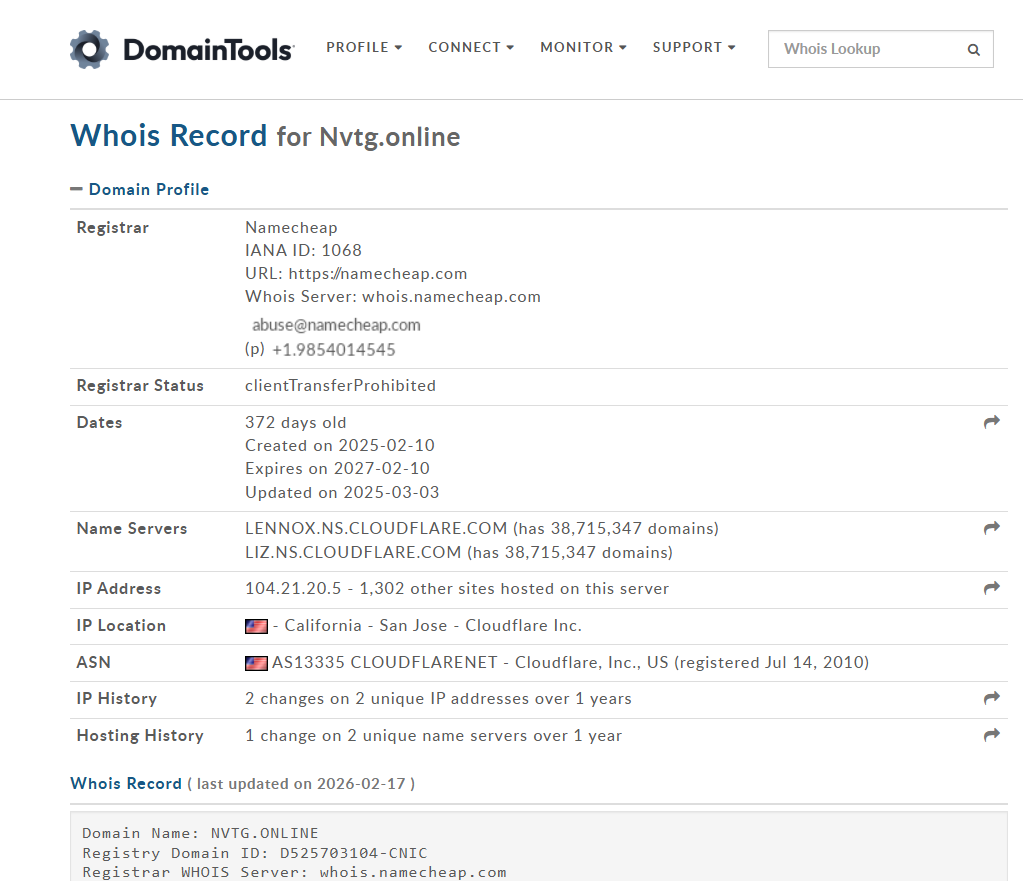
Task: Click the share arrow in Name Servers row
Action: (992, 528)
